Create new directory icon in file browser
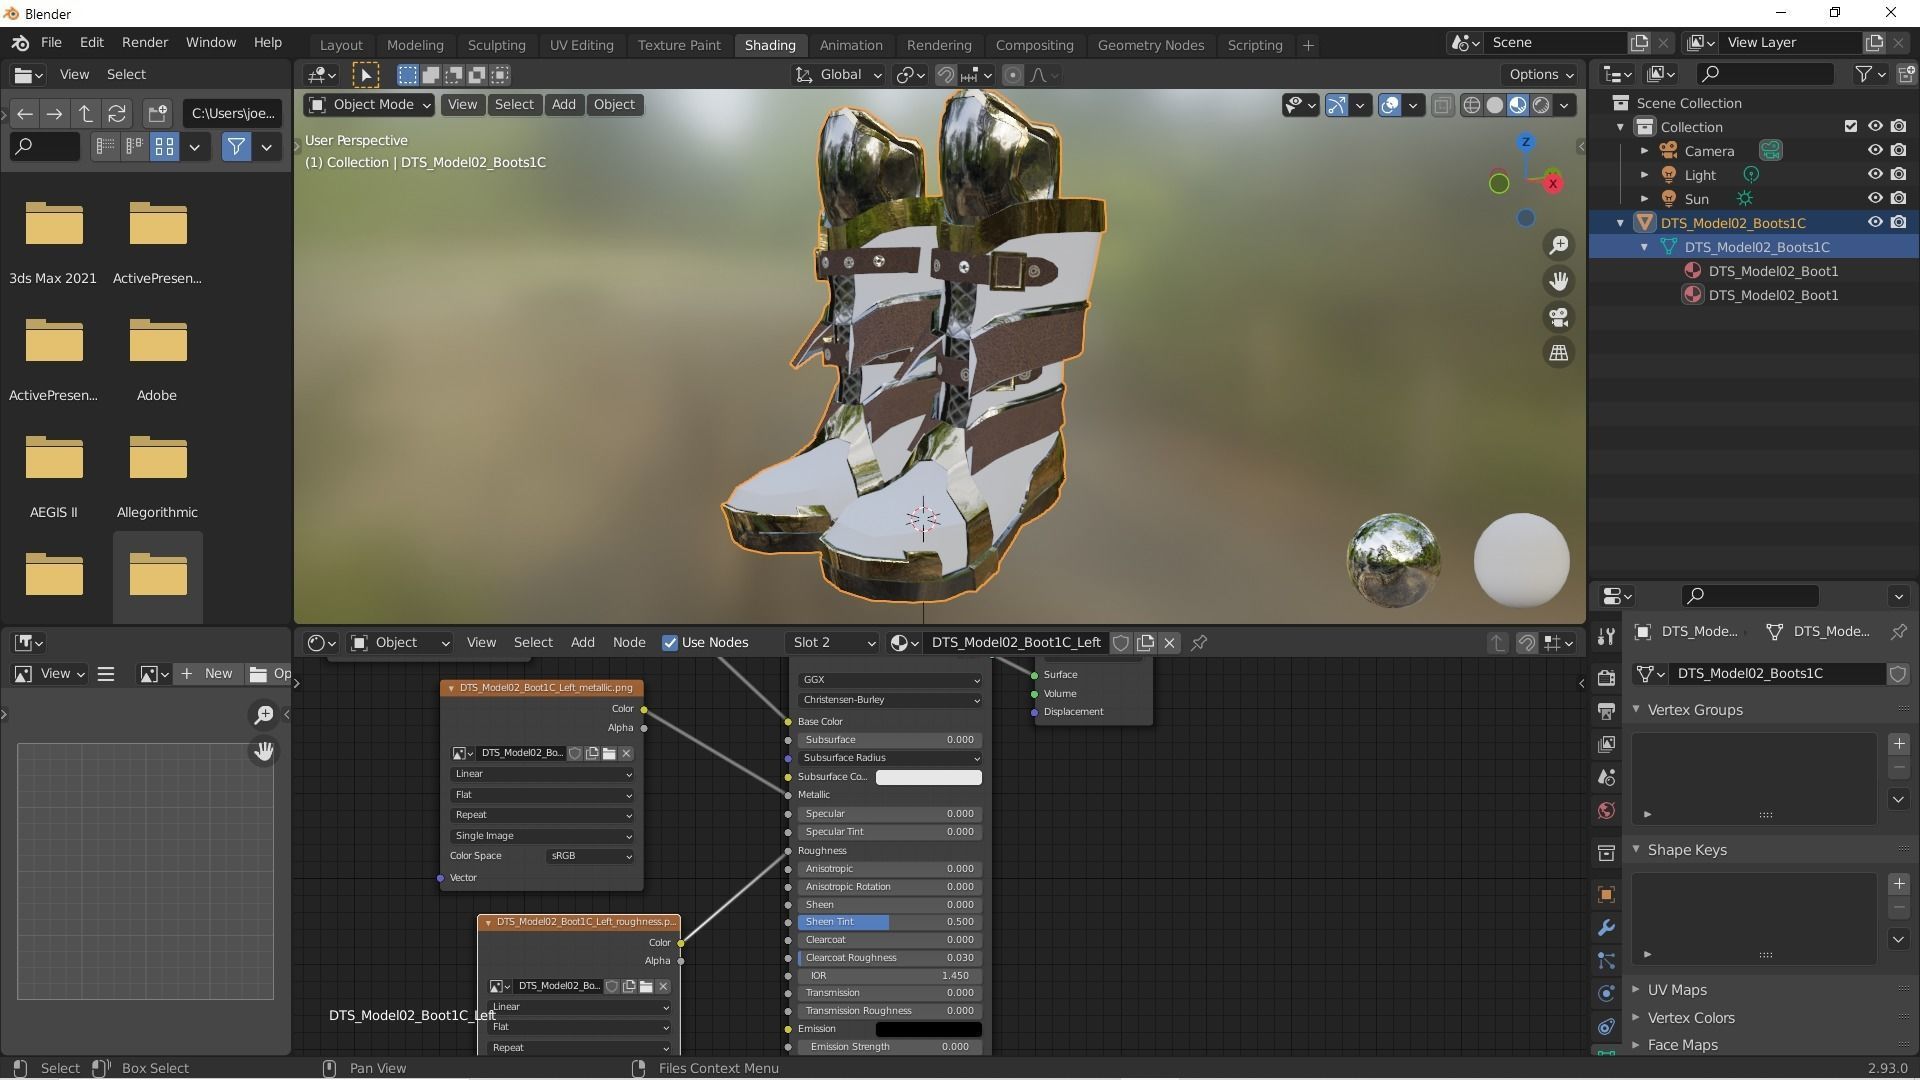The height and width of the screenshot is (1080, 1920). pyautogui.click(x=157, y=114)
